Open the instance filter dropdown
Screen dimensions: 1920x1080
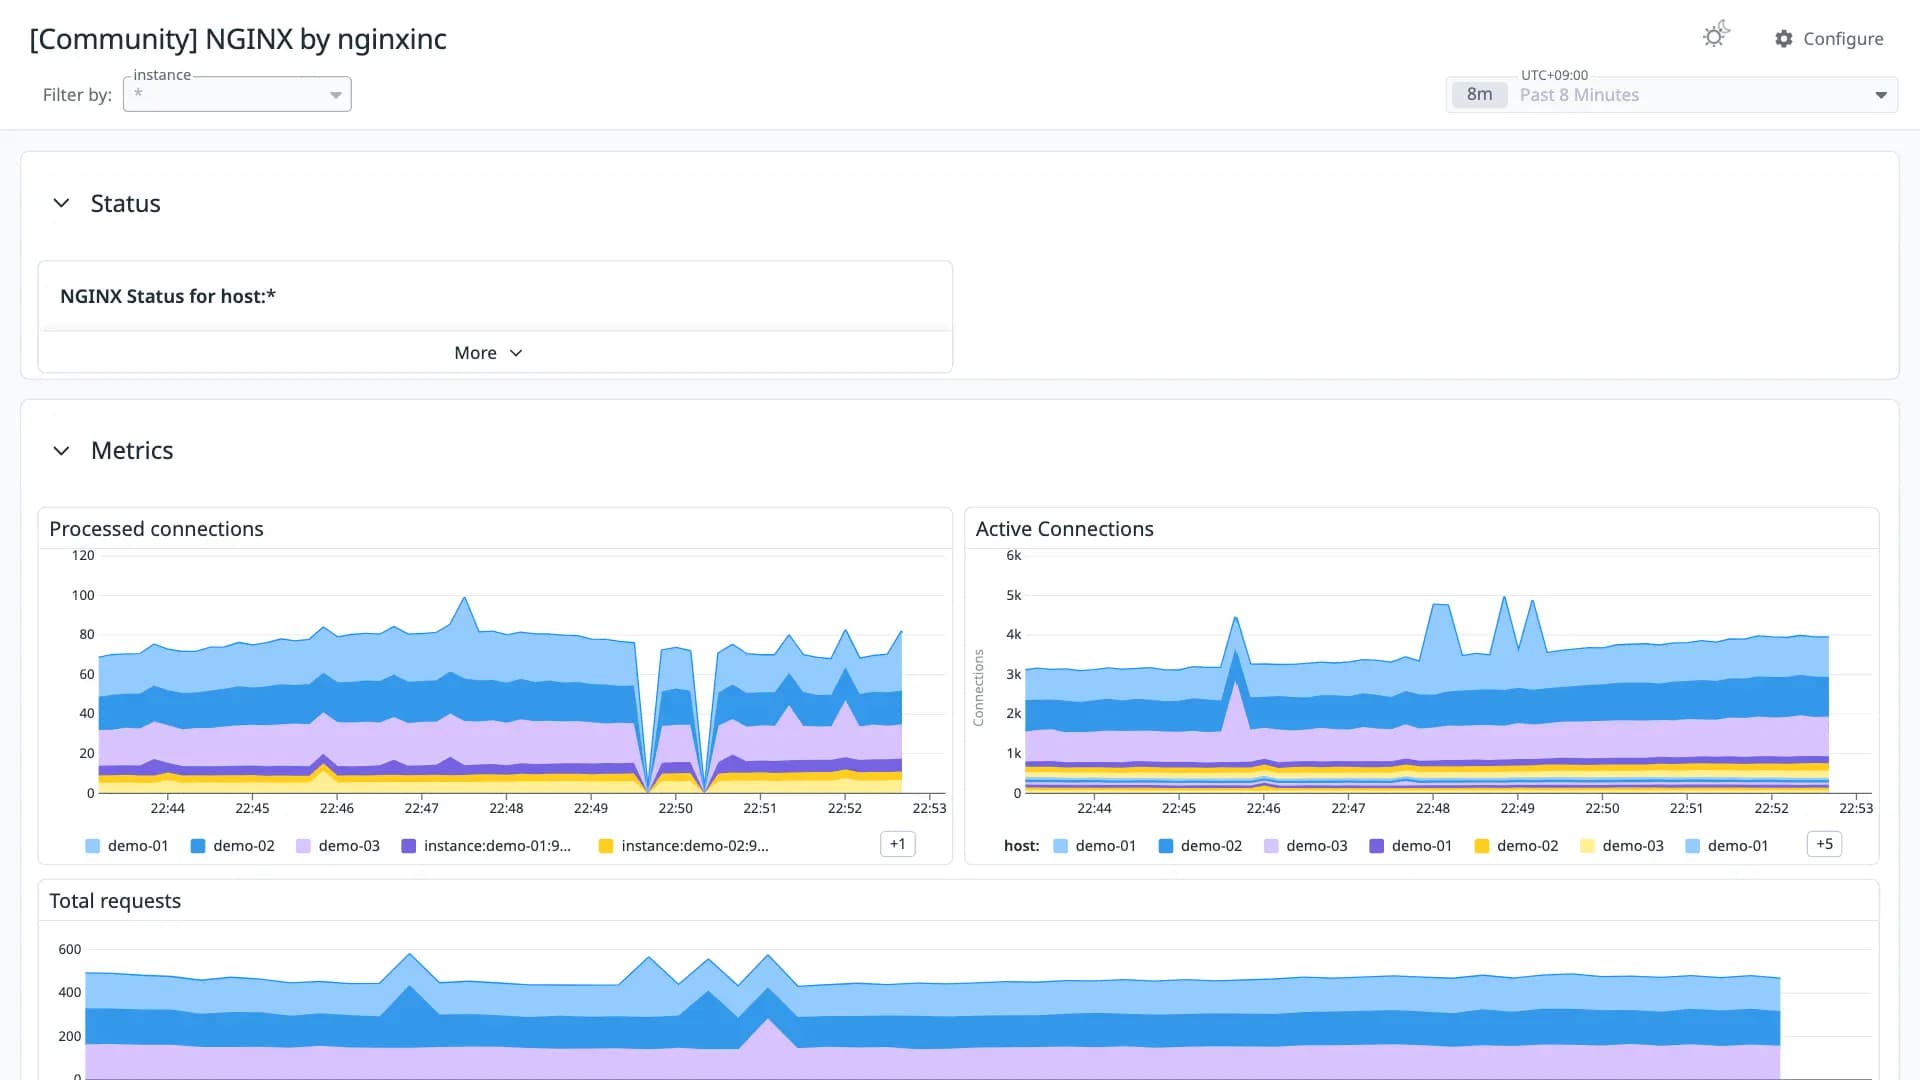coord(237,94)
